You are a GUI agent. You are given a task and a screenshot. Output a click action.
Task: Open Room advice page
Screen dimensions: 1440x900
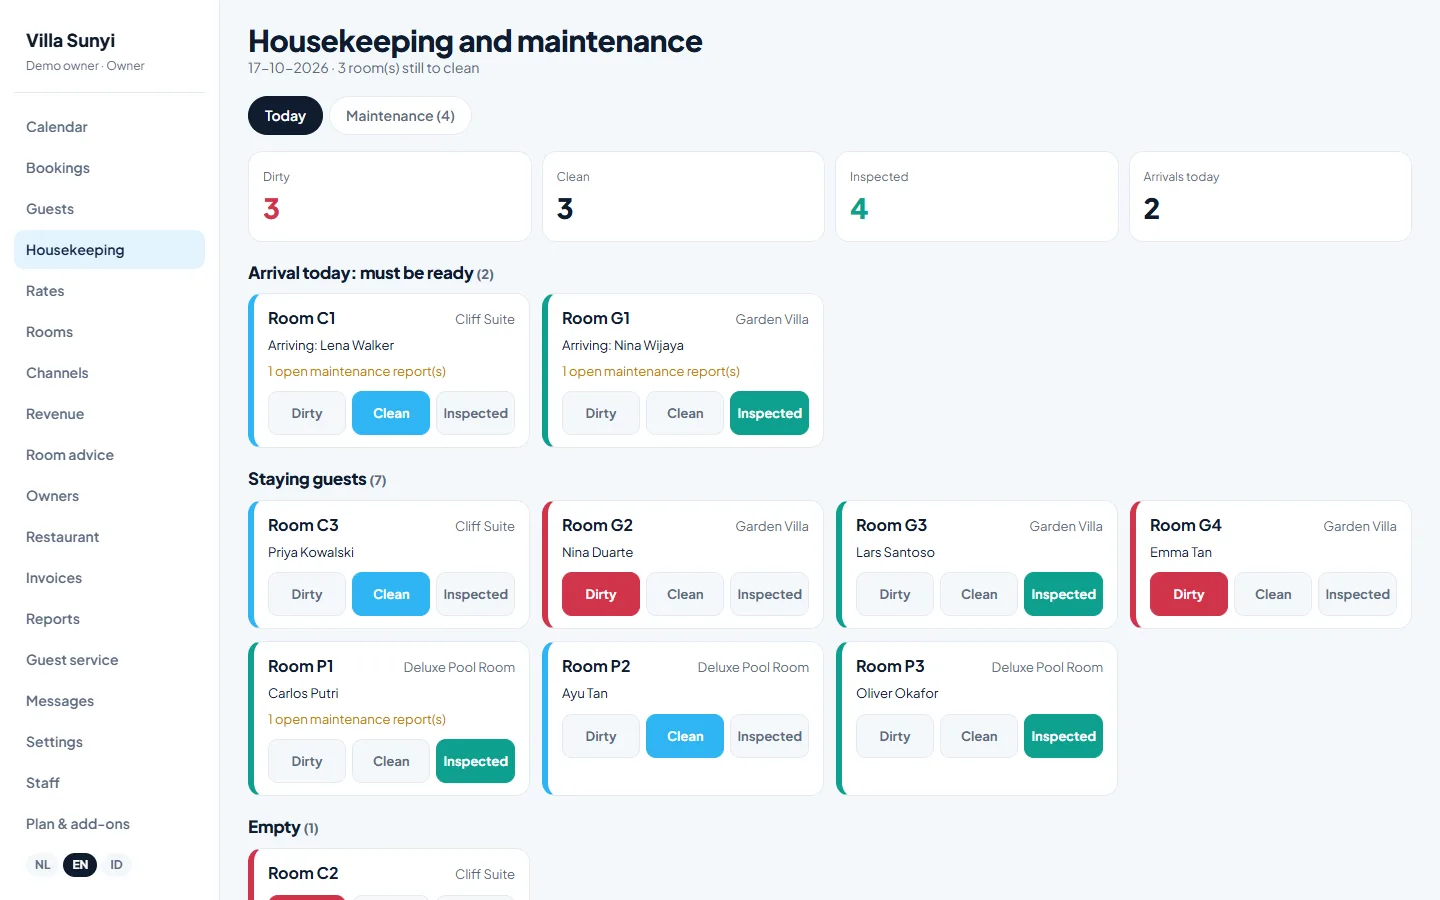tap(109, 455)
